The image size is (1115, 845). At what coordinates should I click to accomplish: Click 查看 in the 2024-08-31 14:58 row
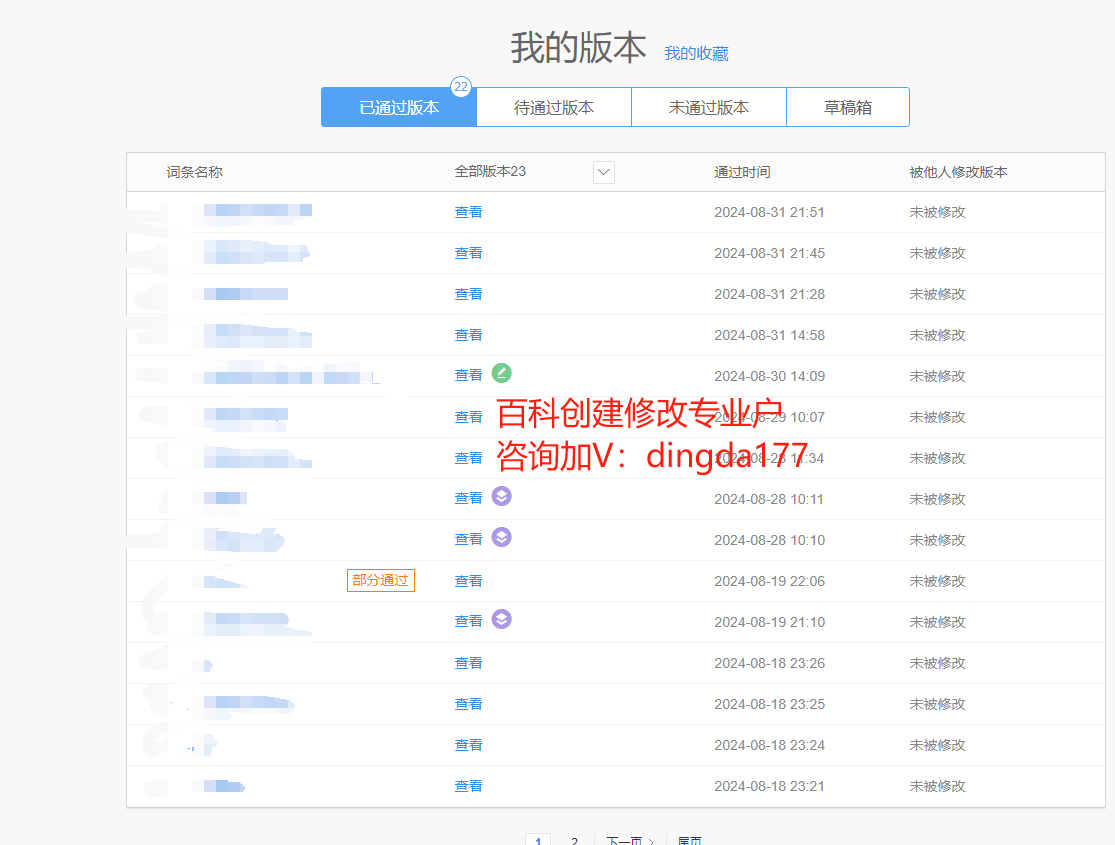point(469,335)
